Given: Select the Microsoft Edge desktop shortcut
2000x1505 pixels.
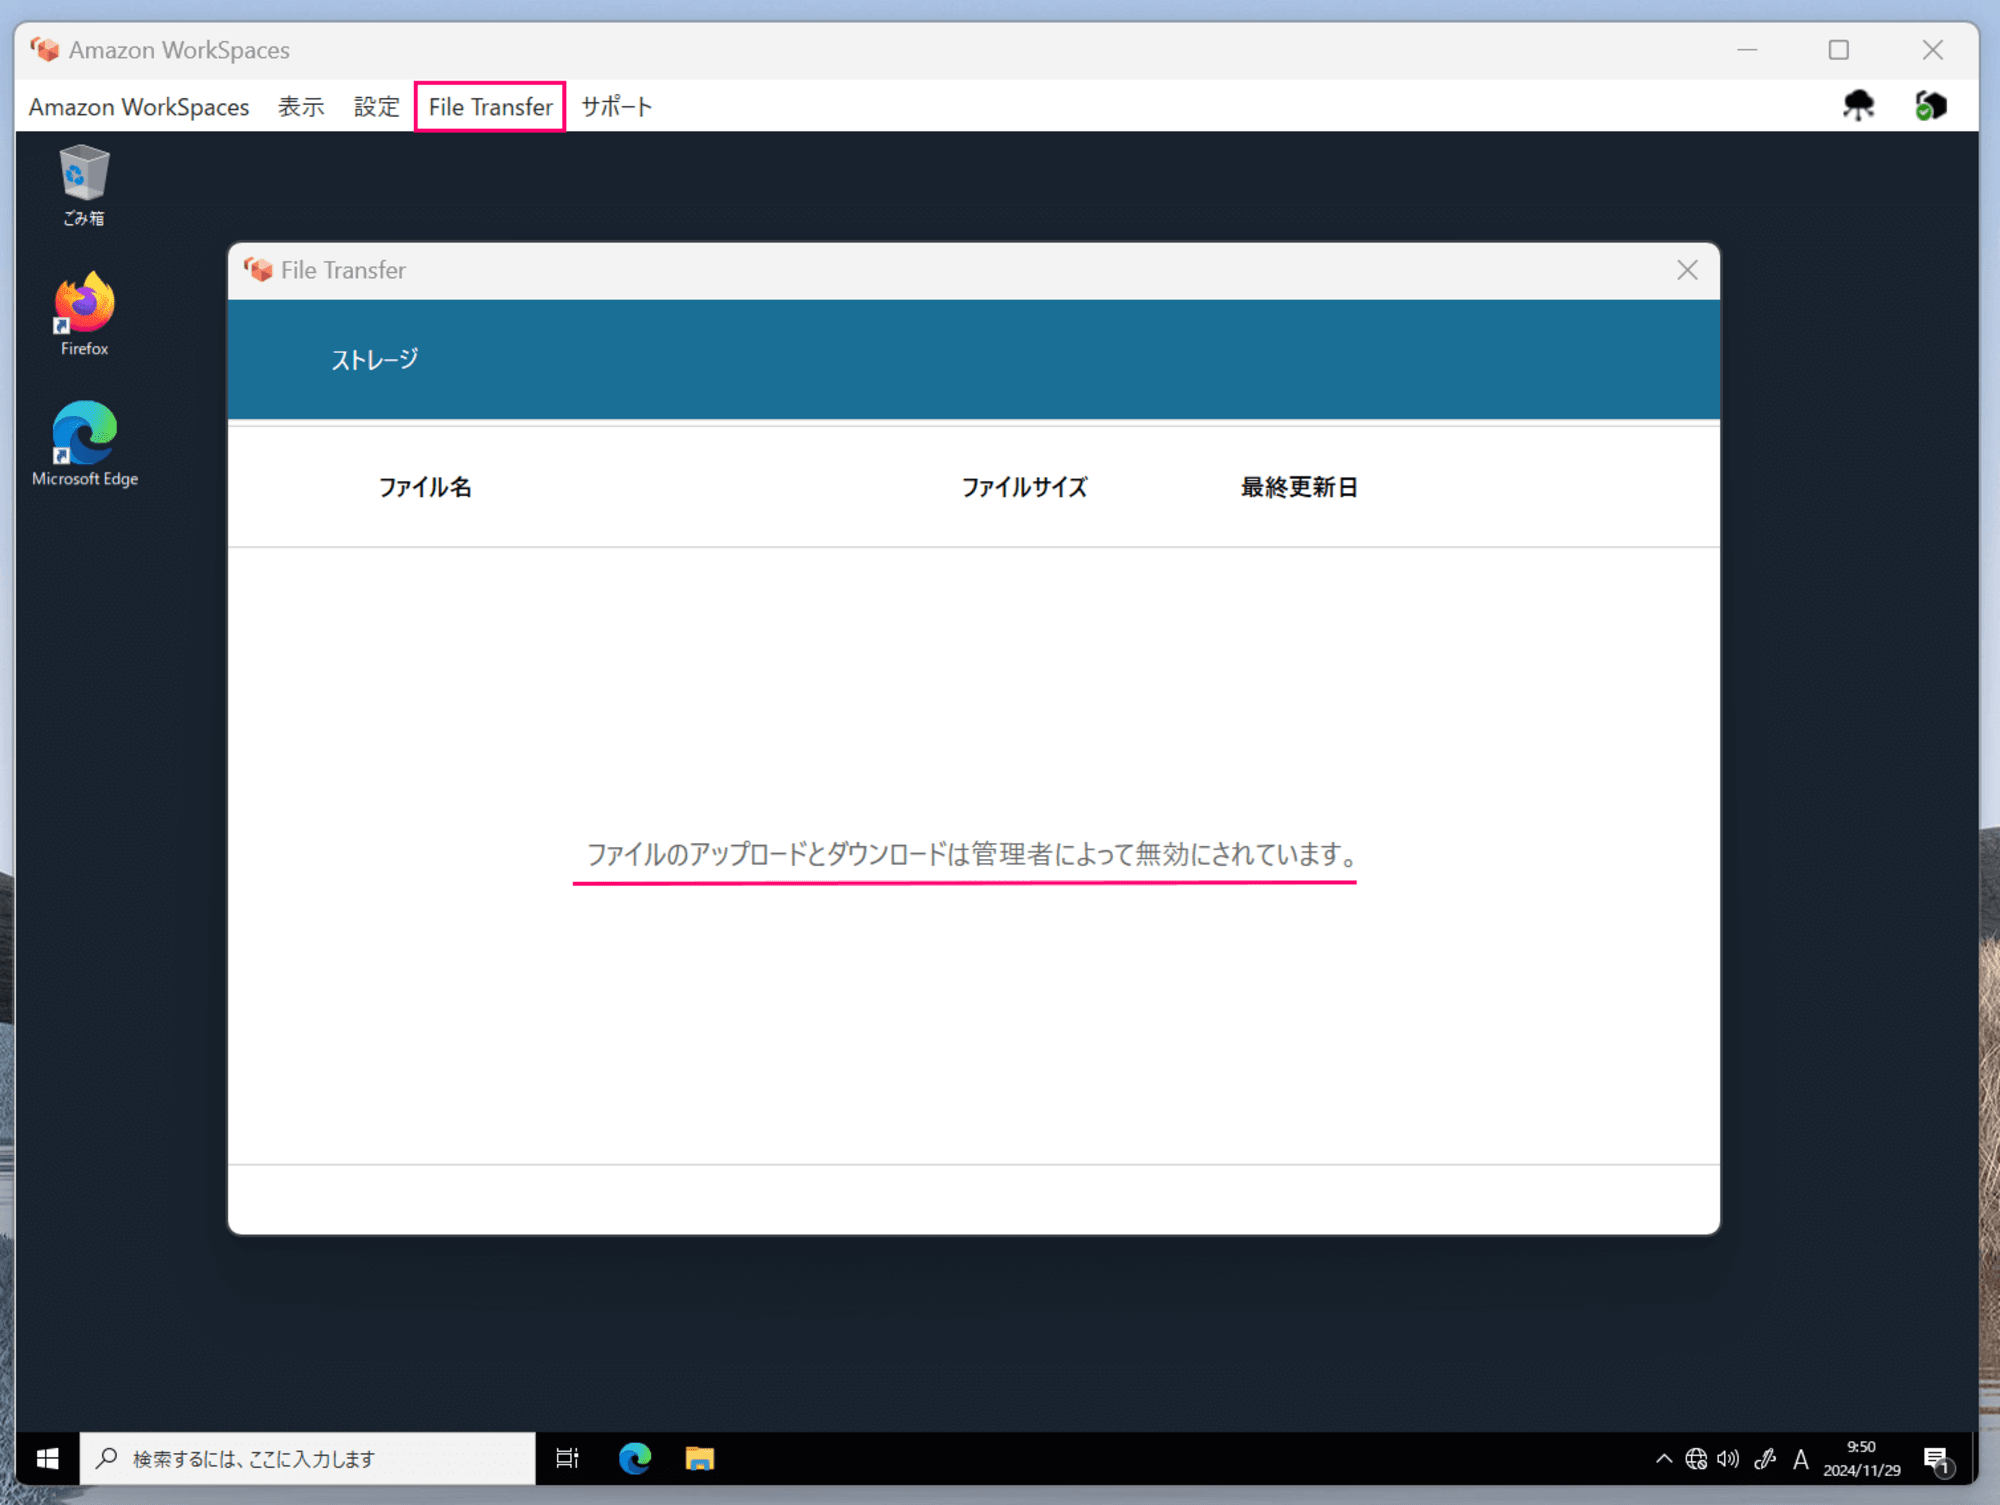Looking at the screenshot, I should pyautogui.click(x=85, y=444).
